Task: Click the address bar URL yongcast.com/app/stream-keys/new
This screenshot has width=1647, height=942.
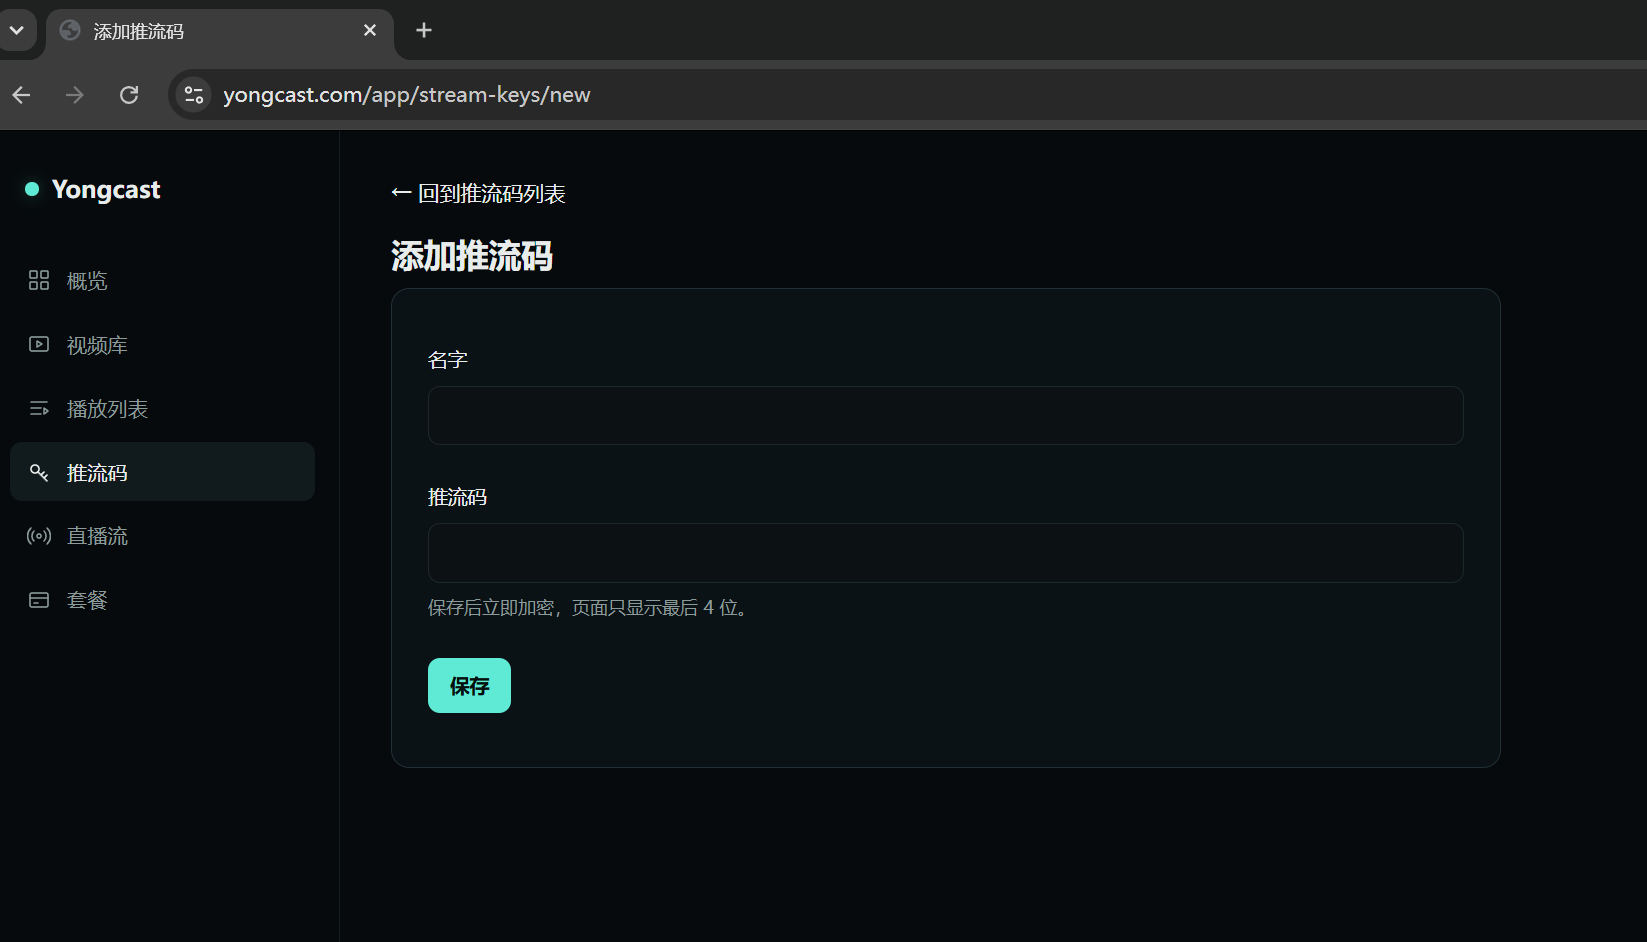Action: point(406,95)
